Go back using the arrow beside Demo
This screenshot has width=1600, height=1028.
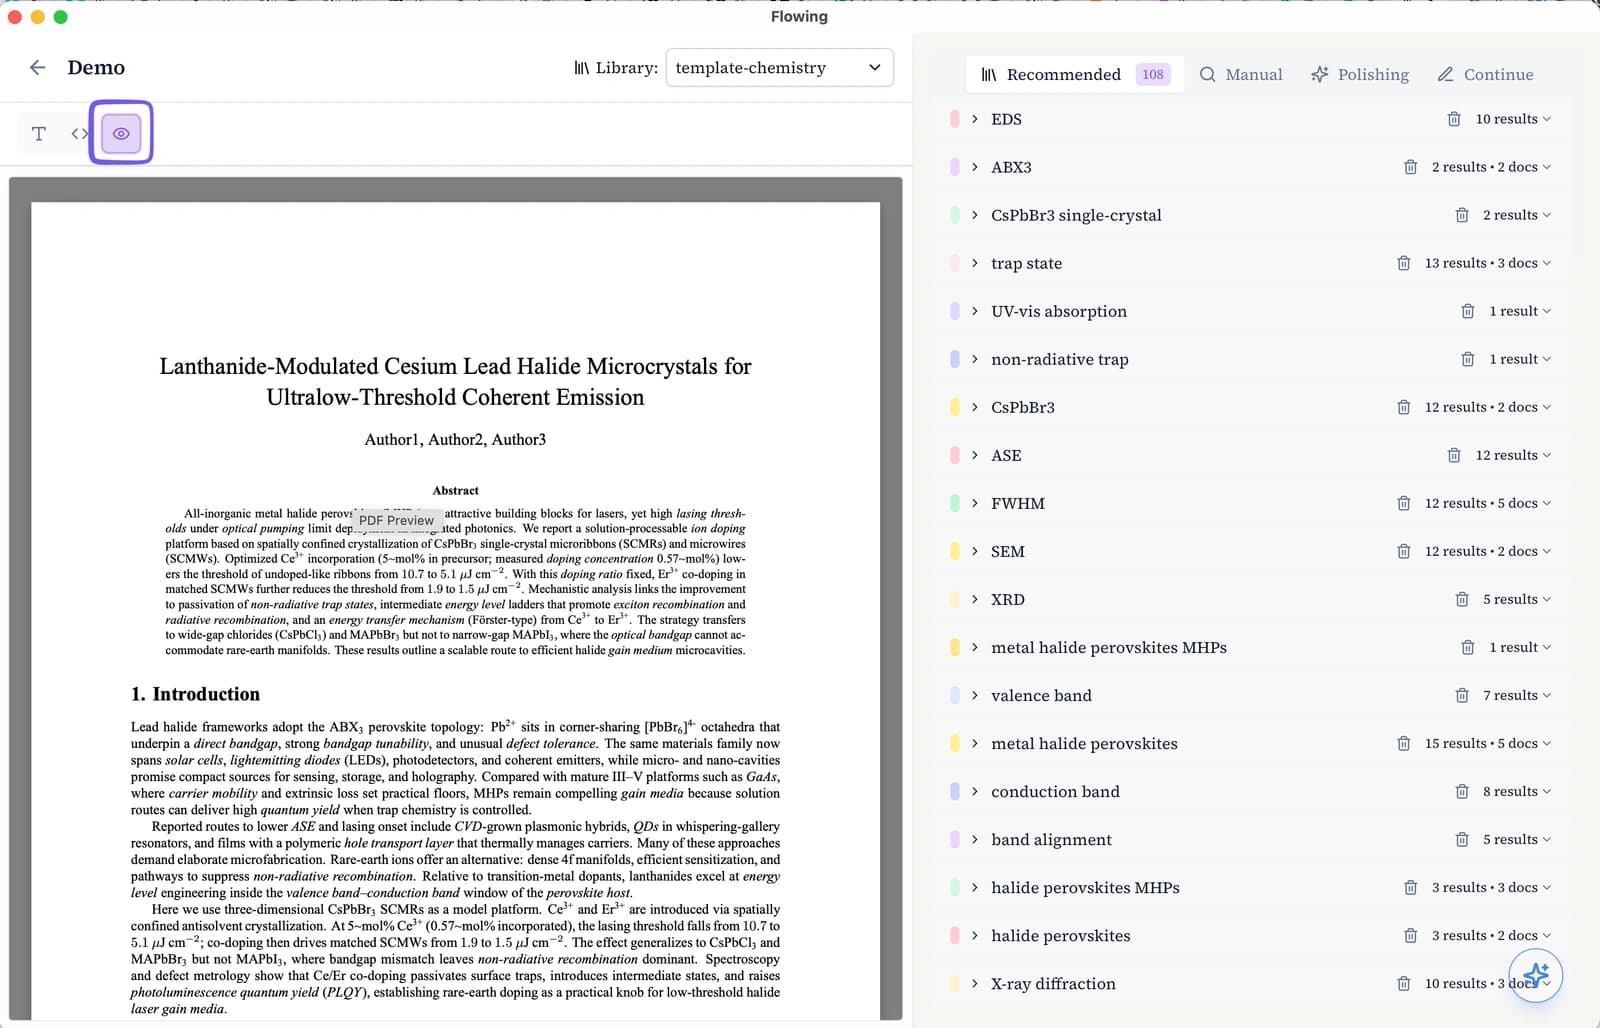(x=38, y=67)
